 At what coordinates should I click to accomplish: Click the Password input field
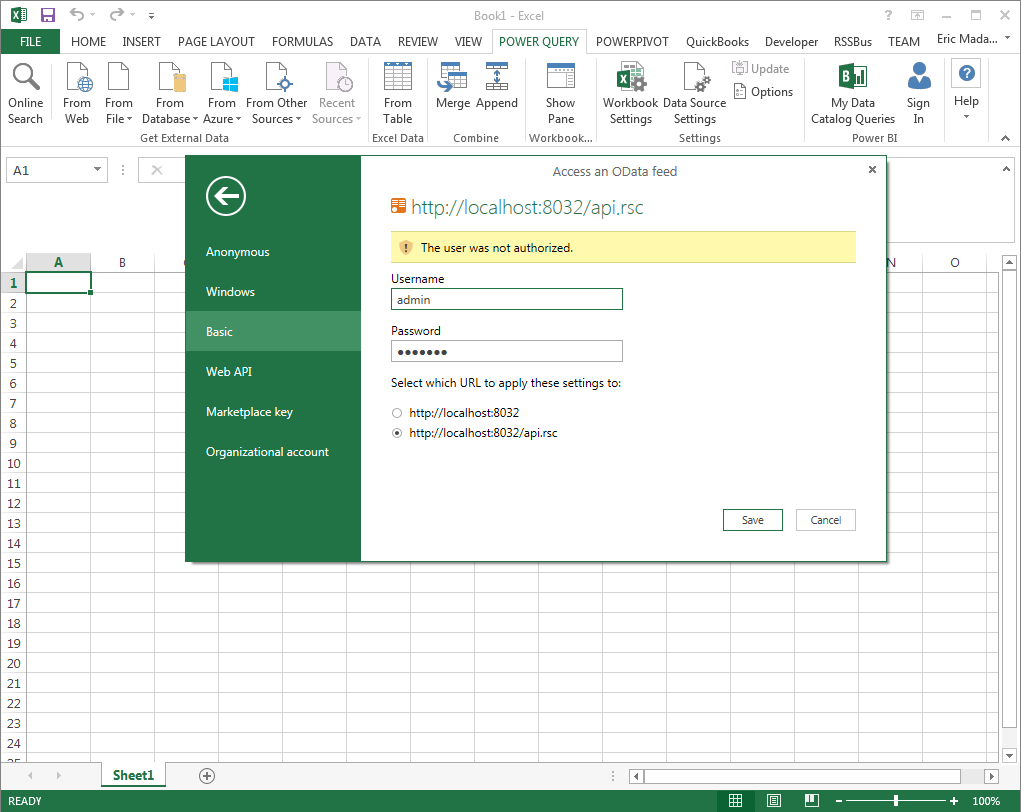506,351
